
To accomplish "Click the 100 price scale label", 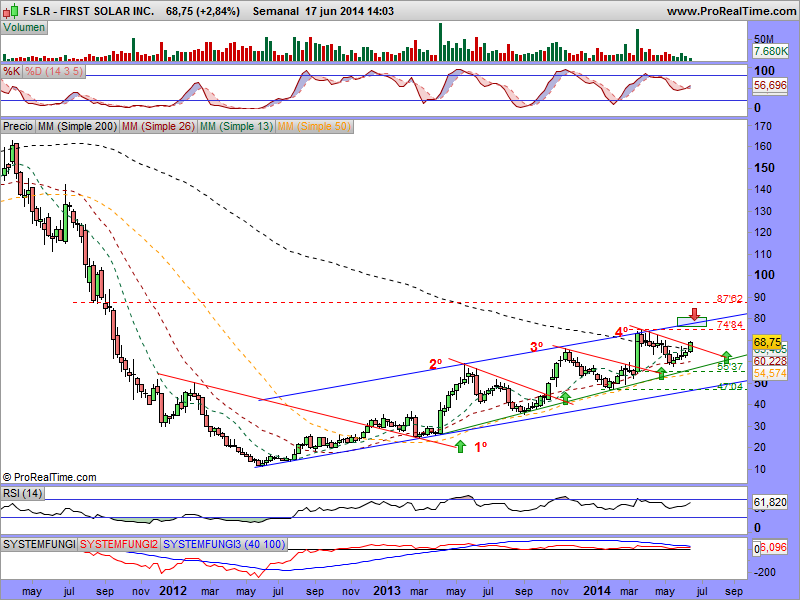I will pyautogui.click(x=764, y=275).
